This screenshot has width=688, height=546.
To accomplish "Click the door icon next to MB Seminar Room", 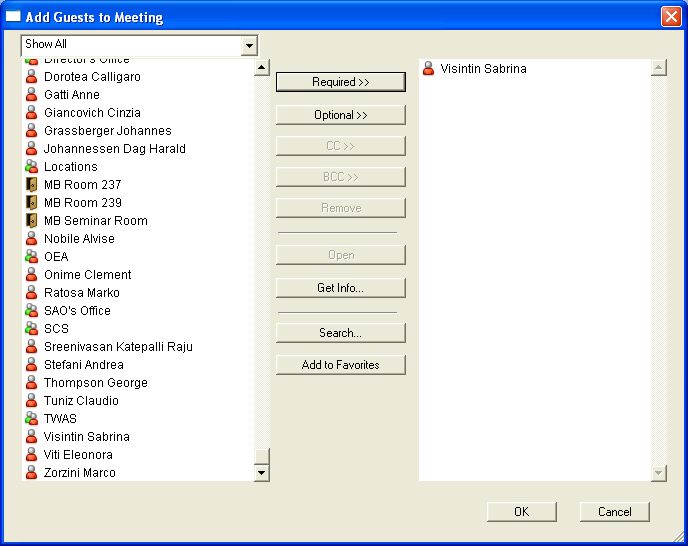I will tap(31, 221).
